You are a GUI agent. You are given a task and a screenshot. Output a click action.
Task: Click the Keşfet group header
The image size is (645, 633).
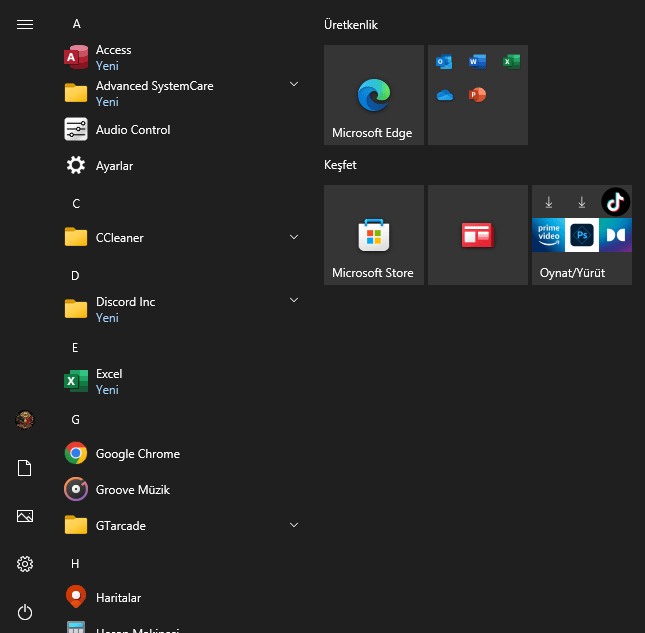340,165
